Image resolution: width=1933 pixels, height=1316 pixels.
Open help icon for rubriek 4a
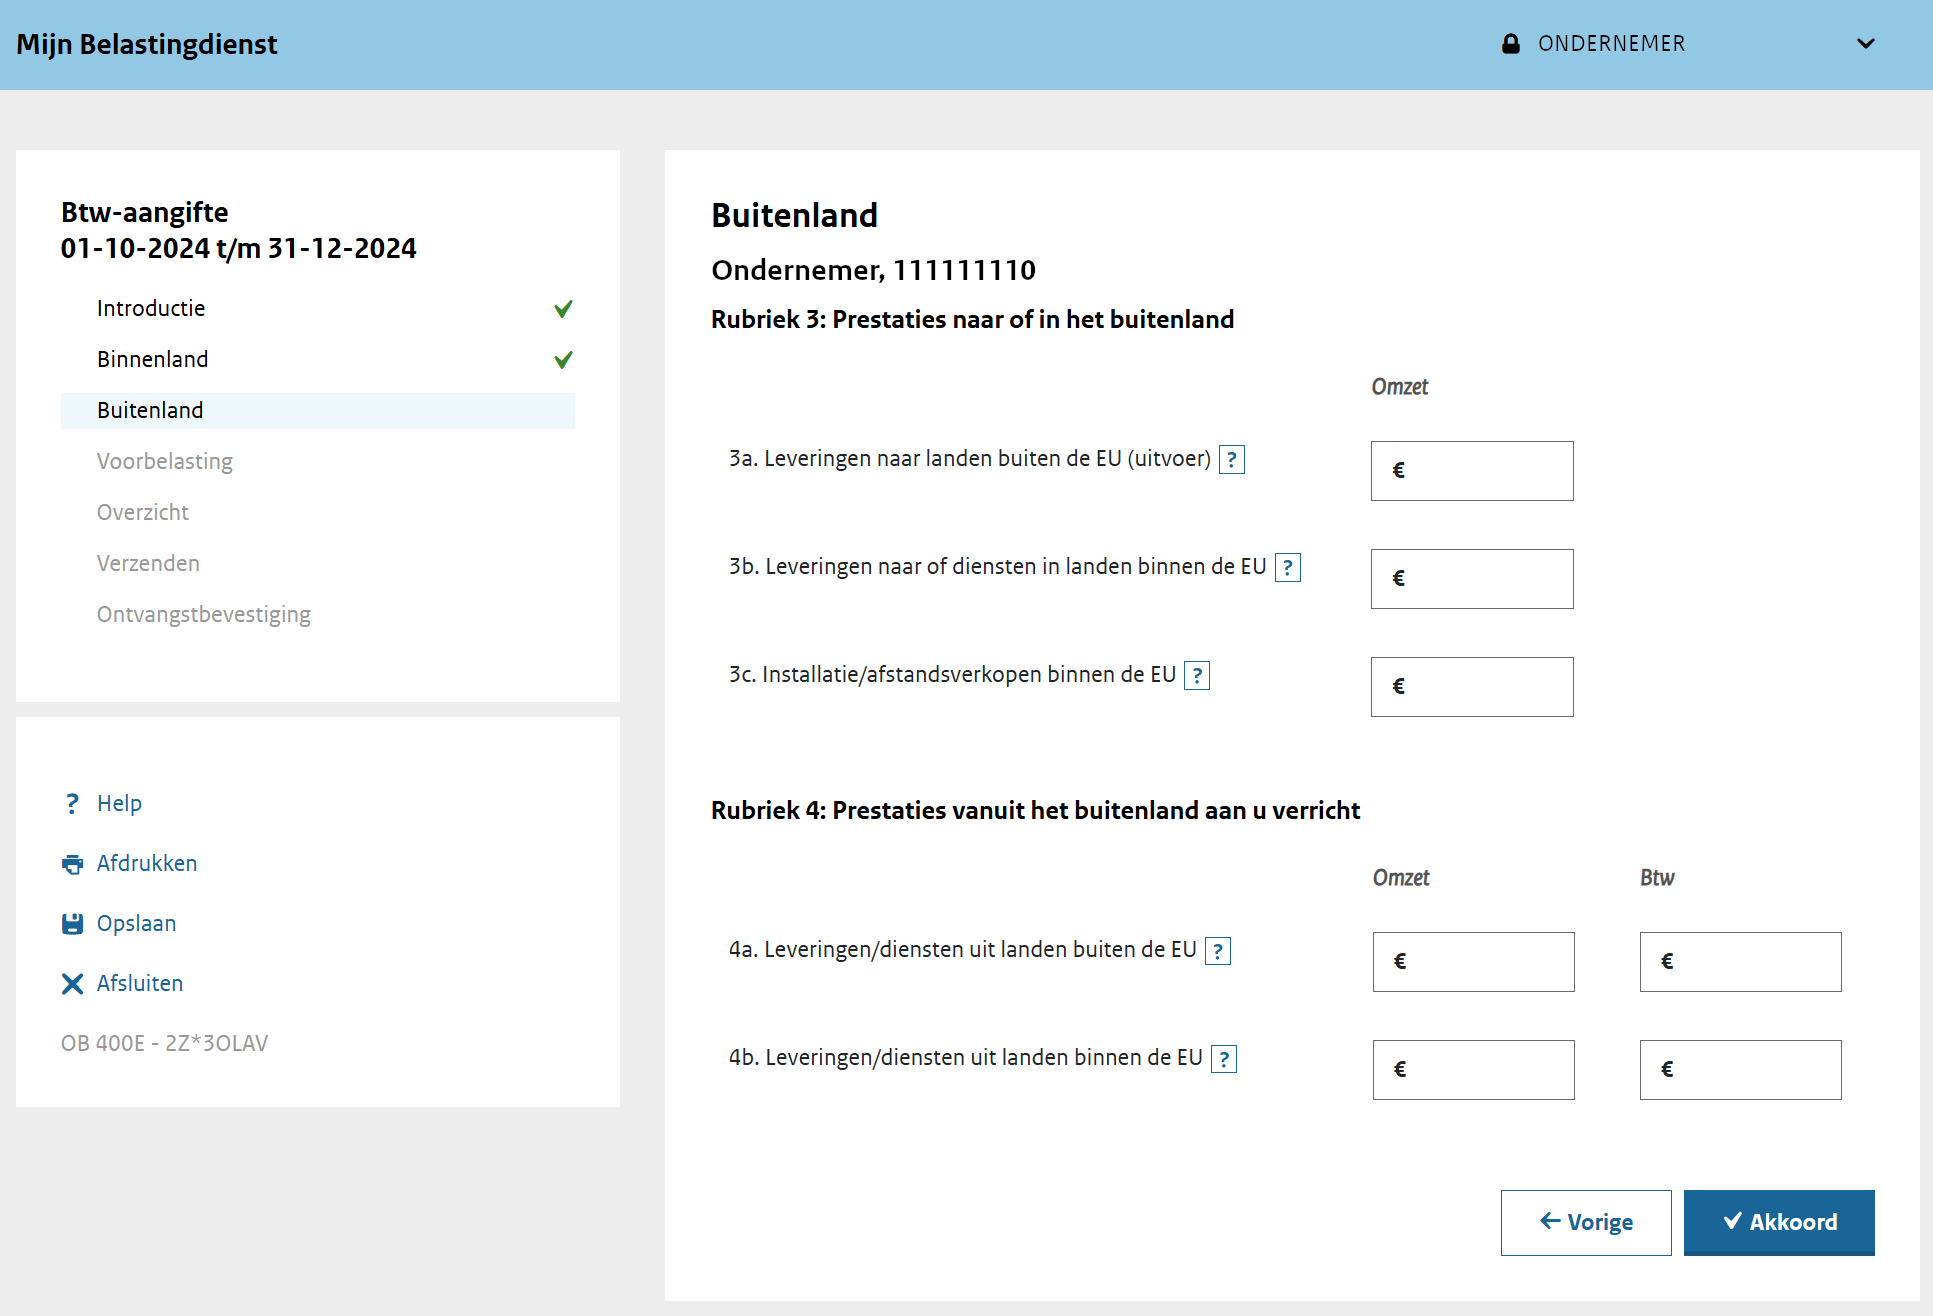[x=1218, y=951]
